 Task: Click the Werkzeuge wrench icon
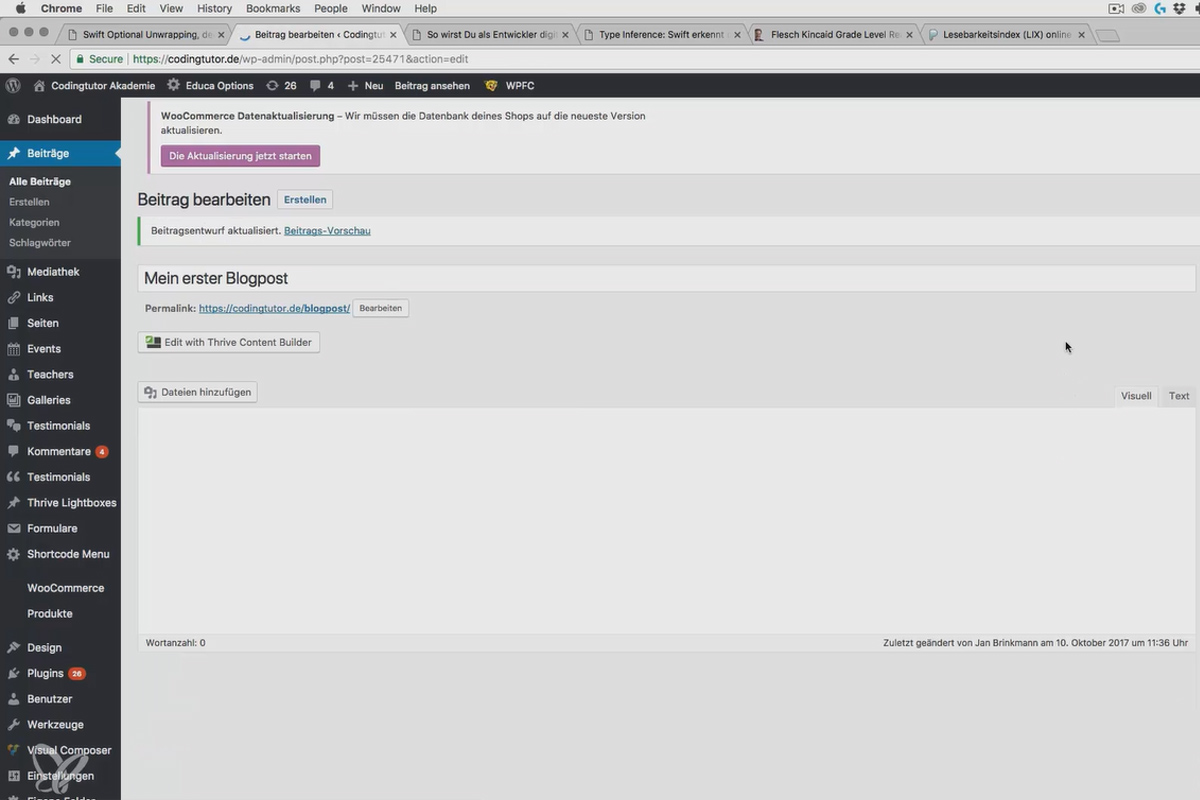14,725
